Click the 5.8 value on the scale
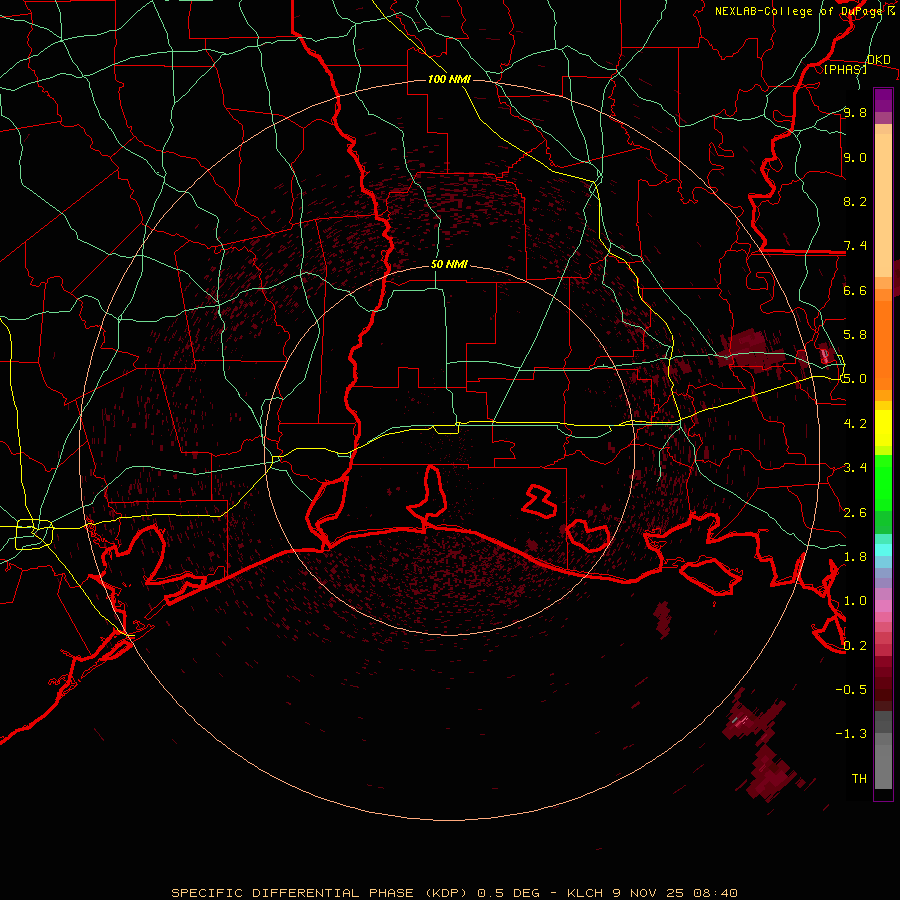This screenshot has height=900, width=900. [x=855, y=334]
